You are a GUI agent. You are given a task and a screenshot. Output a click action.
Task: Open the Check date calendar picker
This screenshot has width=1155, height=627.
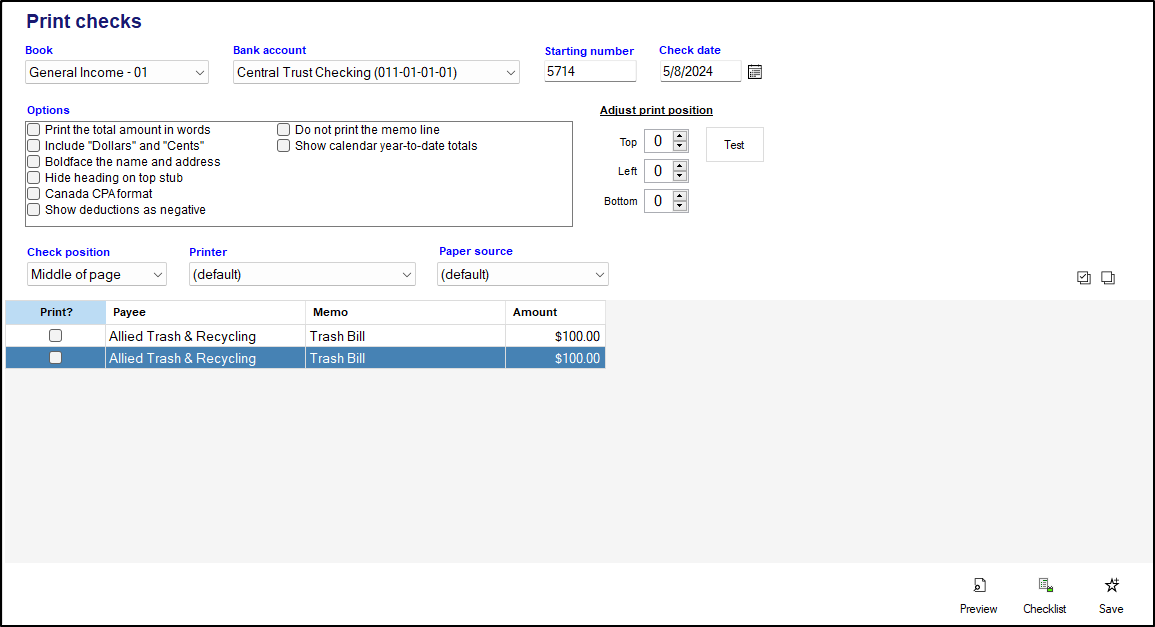[x=755, y=72]
